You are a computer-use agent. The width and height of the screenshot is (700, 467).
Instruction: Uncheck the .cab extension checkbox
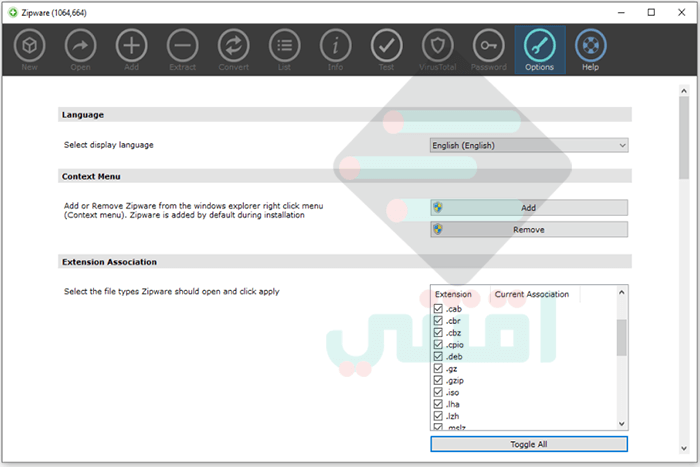(438, 309)
